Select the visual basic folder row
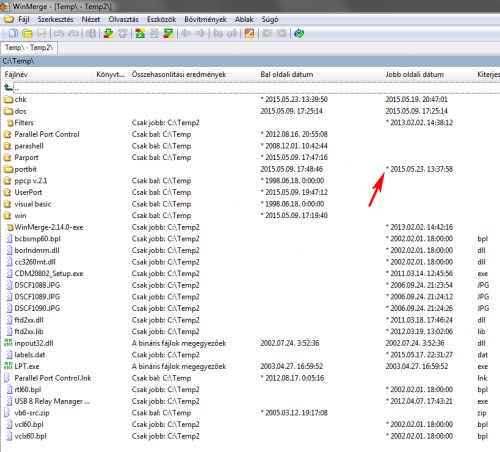The height and width of the screenshot is (452, 500). [x=250, y=204]
